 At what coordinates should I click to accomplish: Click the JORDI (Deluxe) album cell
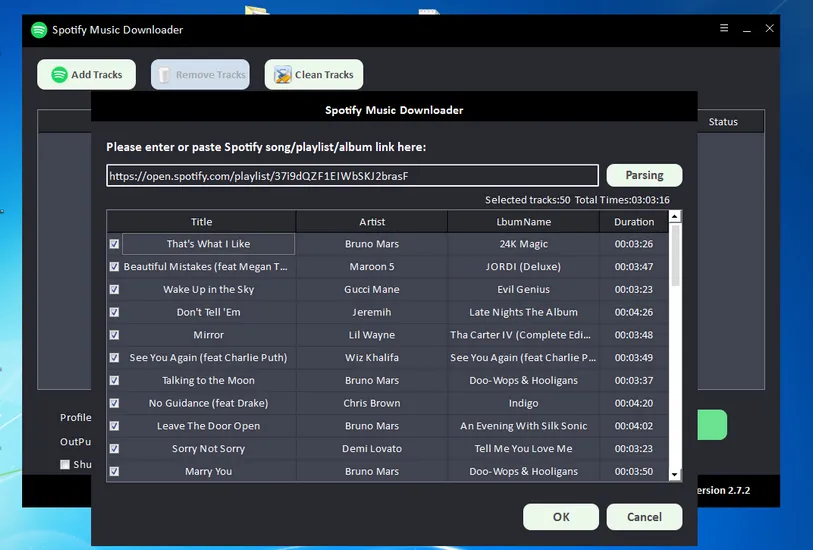tap(523, 266)
